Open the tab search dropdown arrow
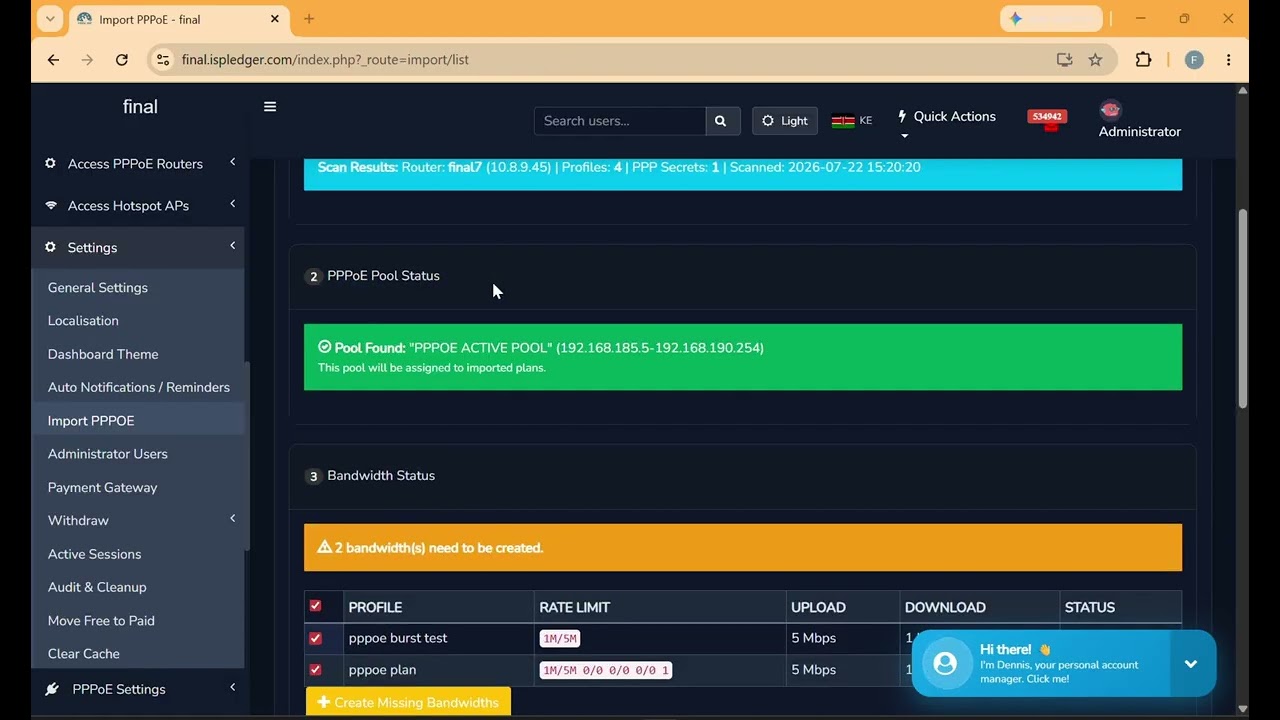Viewport: 1280px width, 720px height. point(50,19)
